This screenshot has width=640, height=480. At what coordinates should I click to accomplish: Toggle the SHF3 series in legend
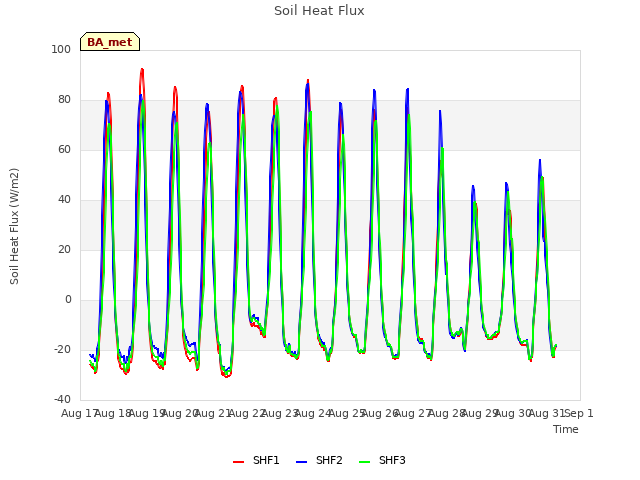pyautogui.click(x=382, y=460)
